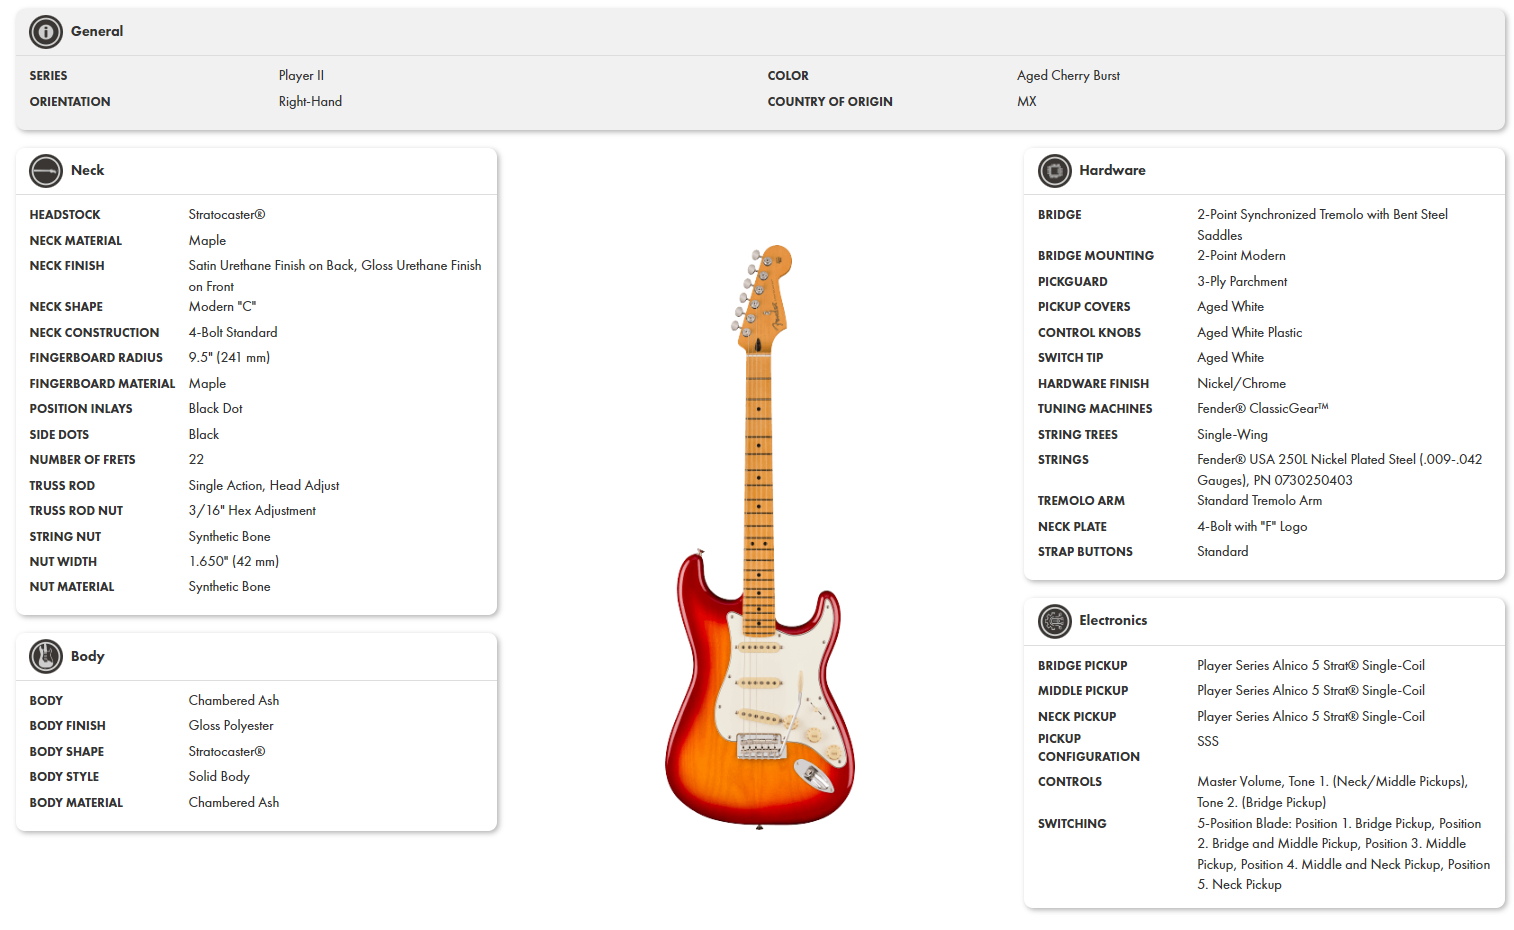
Task: Click the SWITCHING label
Action: click(1072, 824)
